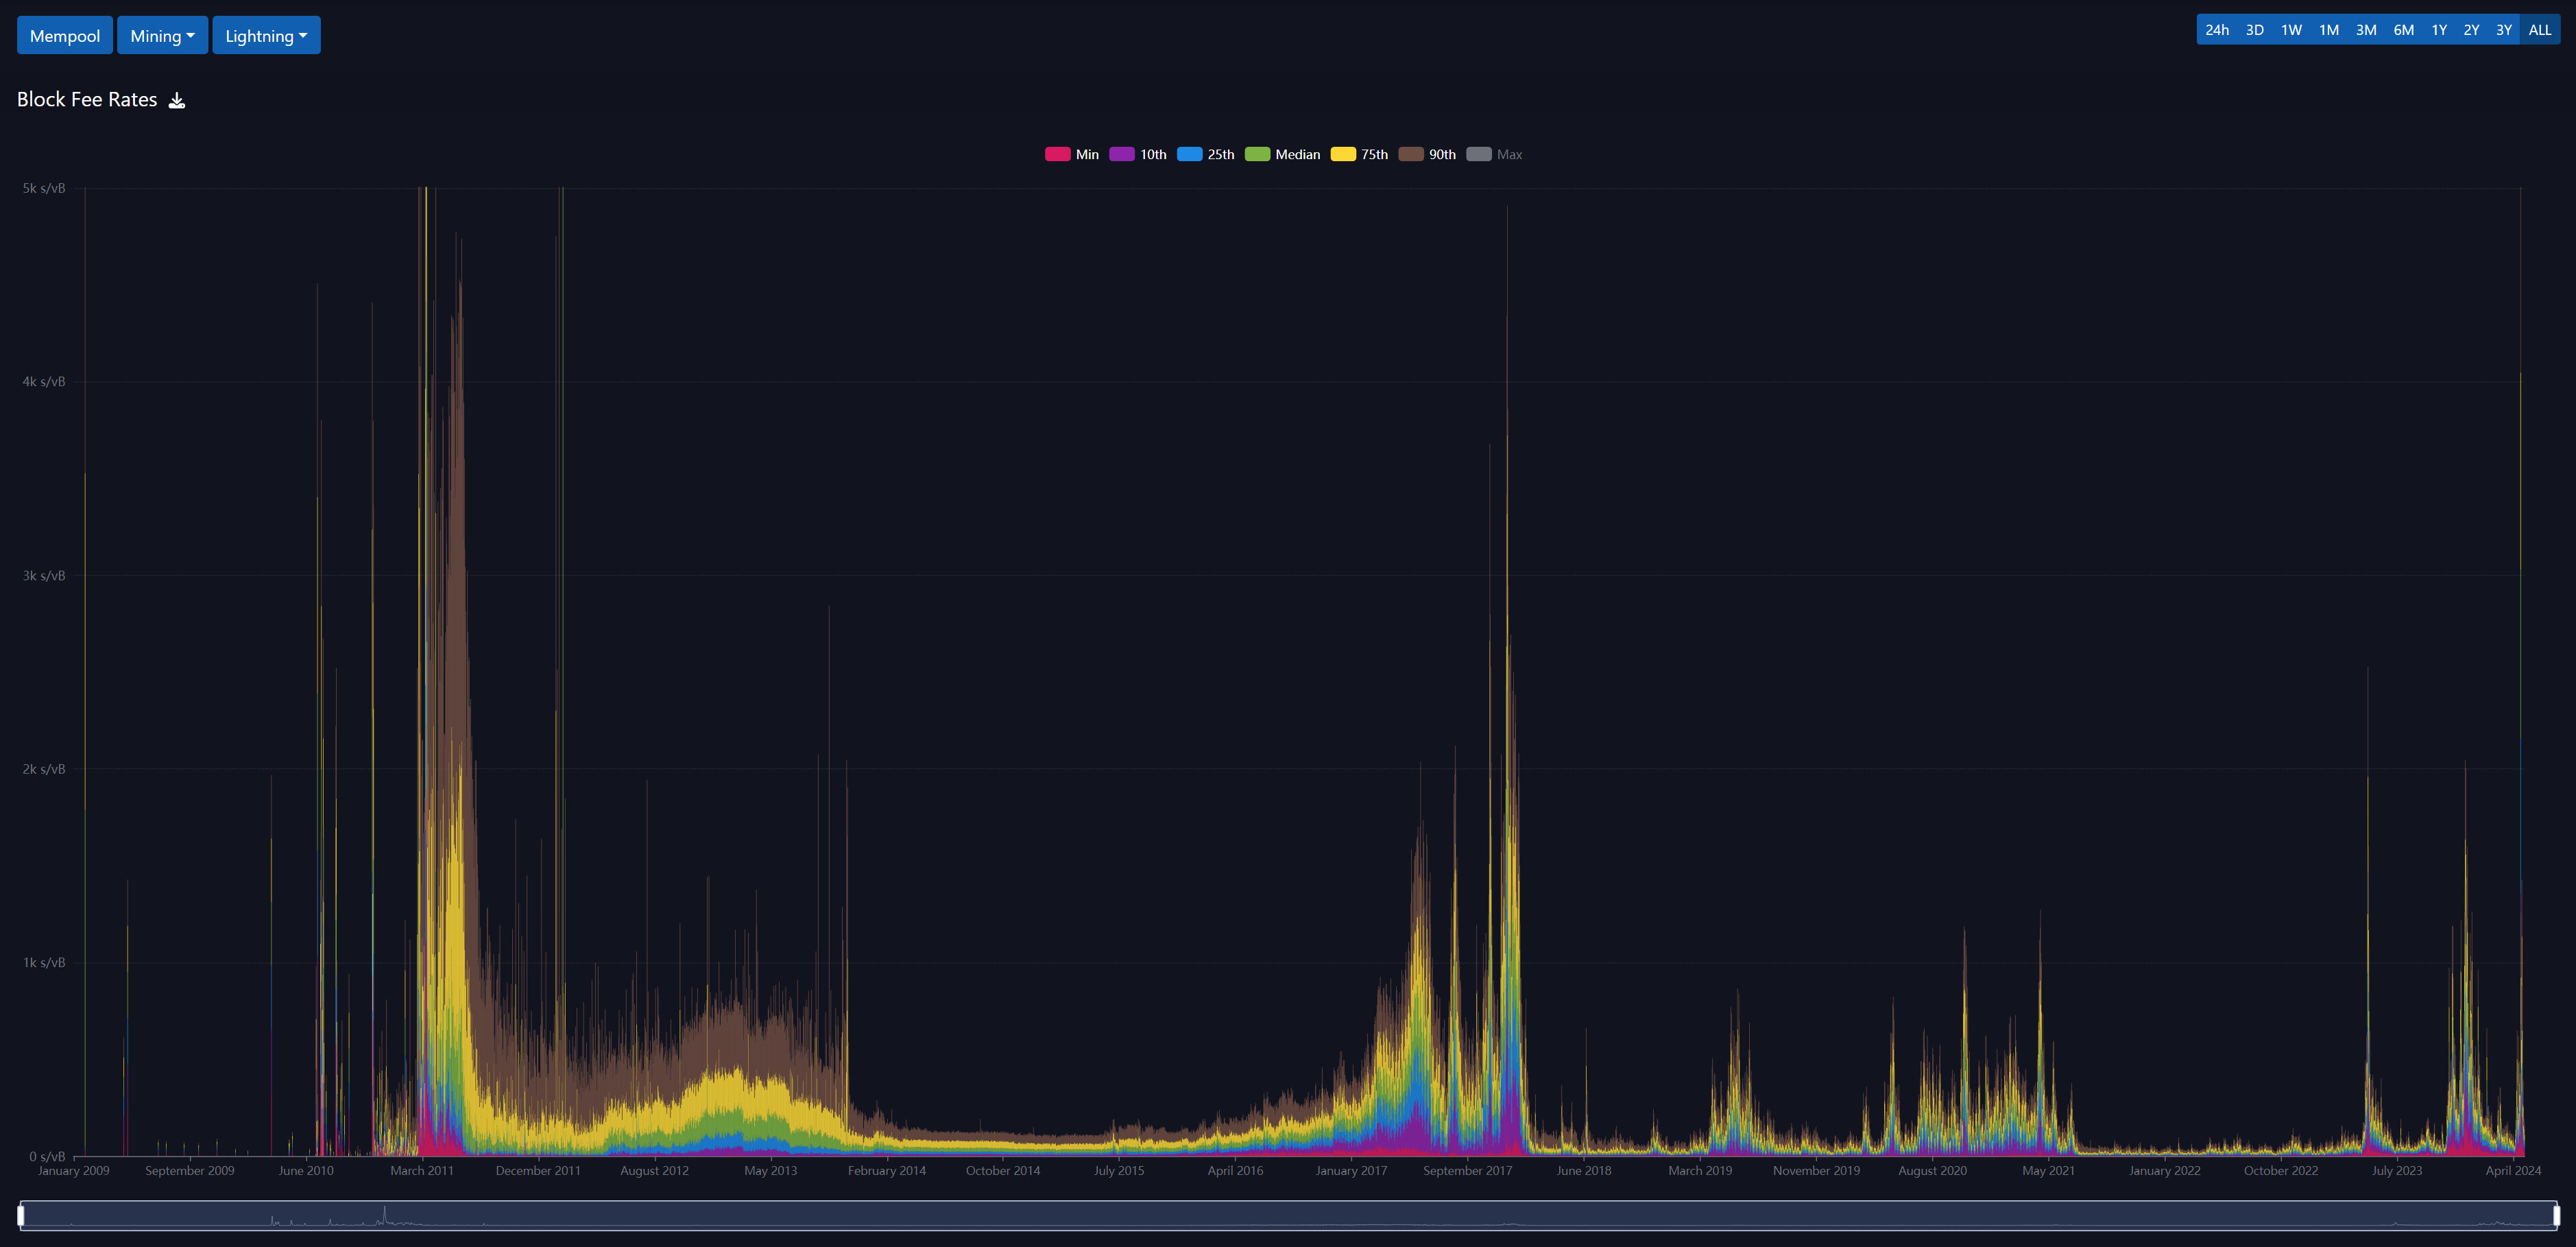Hide the 90th percentile brown series
Screen dimensions: 2576x1247
click(x=1410, y=154)
